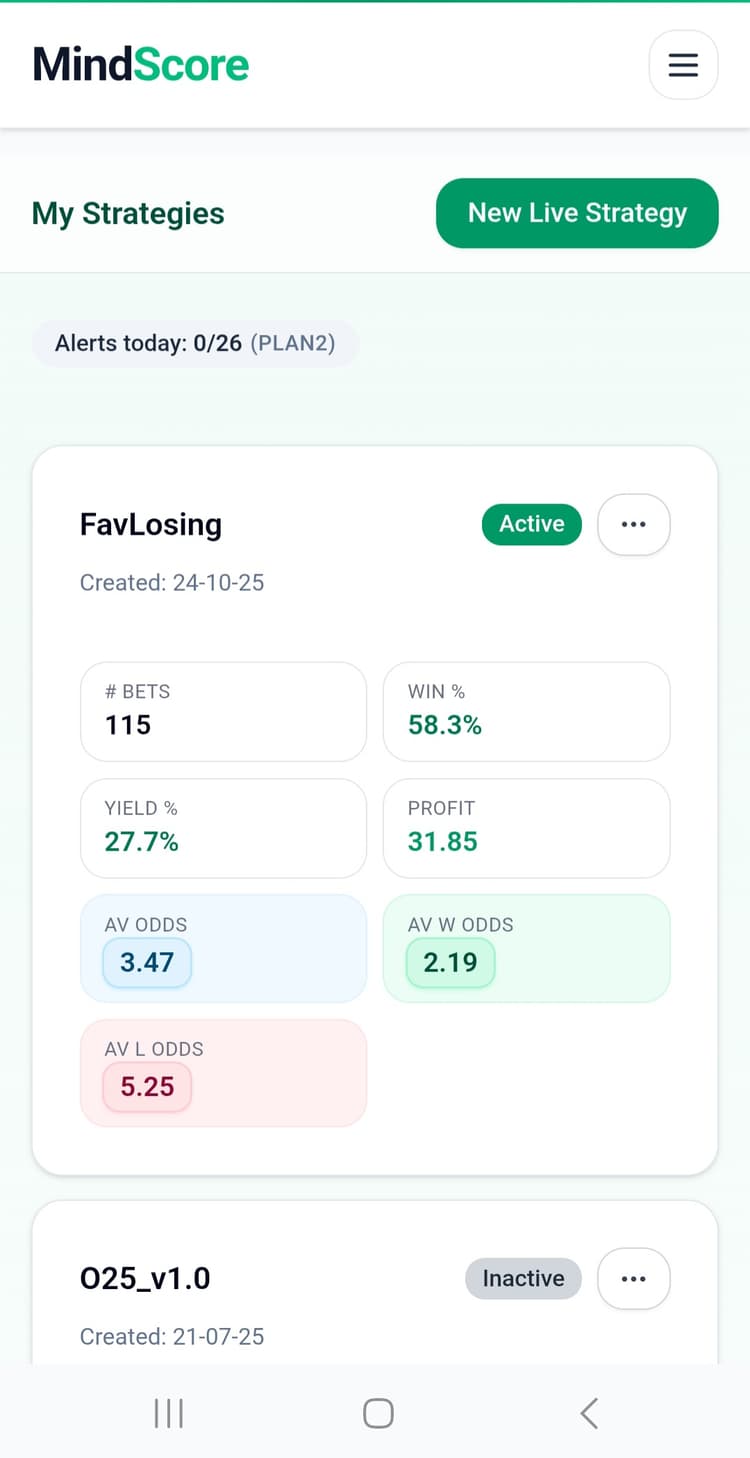Screen dimensions: 750x1458
Task: Tap the YIELD % 27.7% card
Action: pyautogui.click(x=223, y=828)
